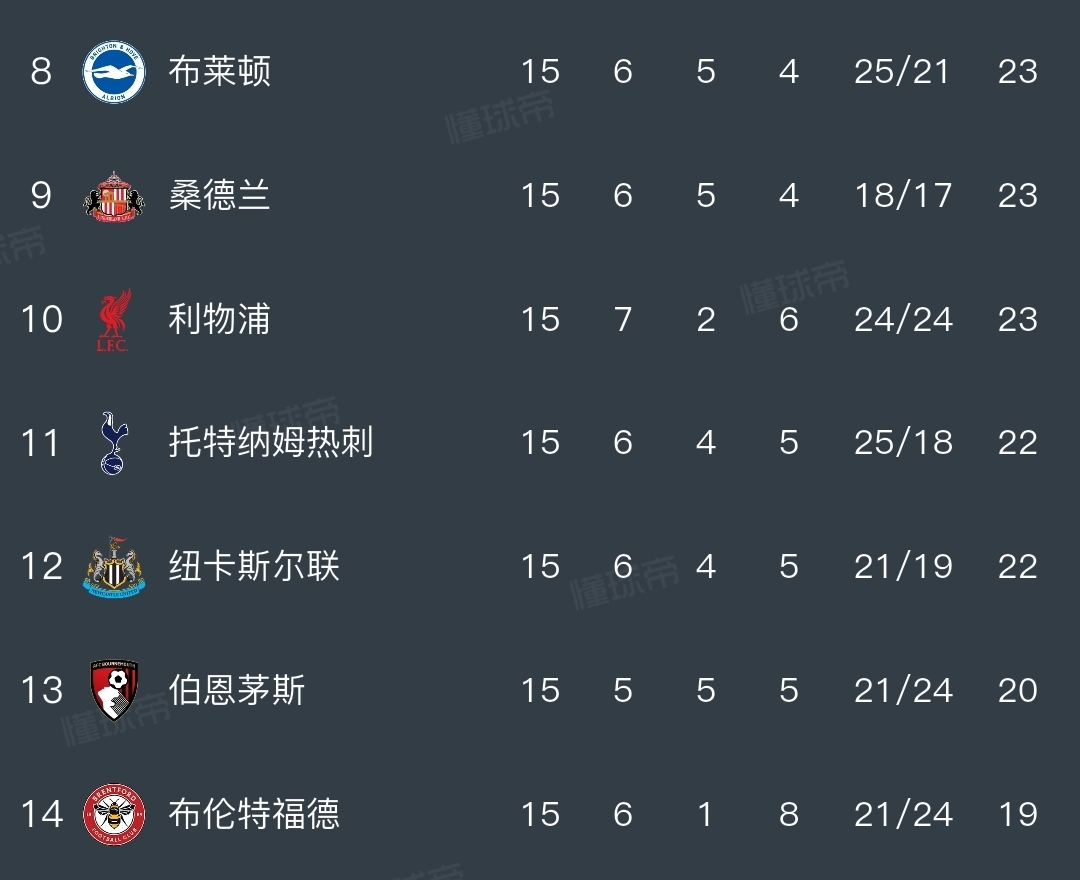
Task: Select the 纽卡斯尔联 team name
Action: tap(254, 567)
